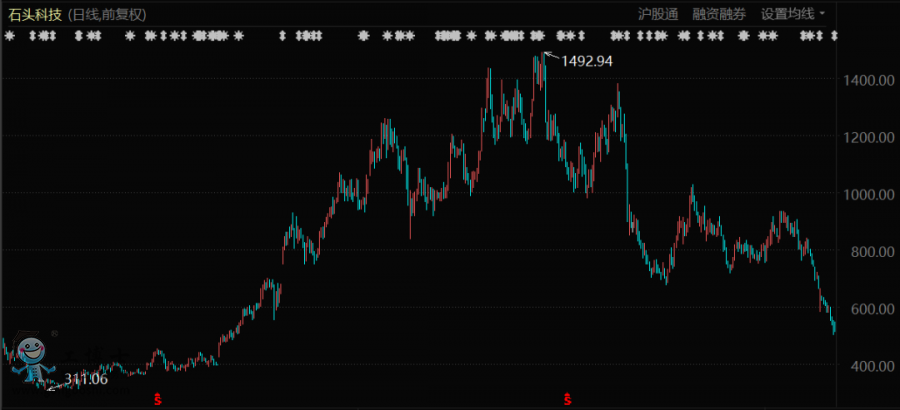Click the 1000.00 price axis label
The height and width of the screenshot is (410, 900).
click(863, 195)
